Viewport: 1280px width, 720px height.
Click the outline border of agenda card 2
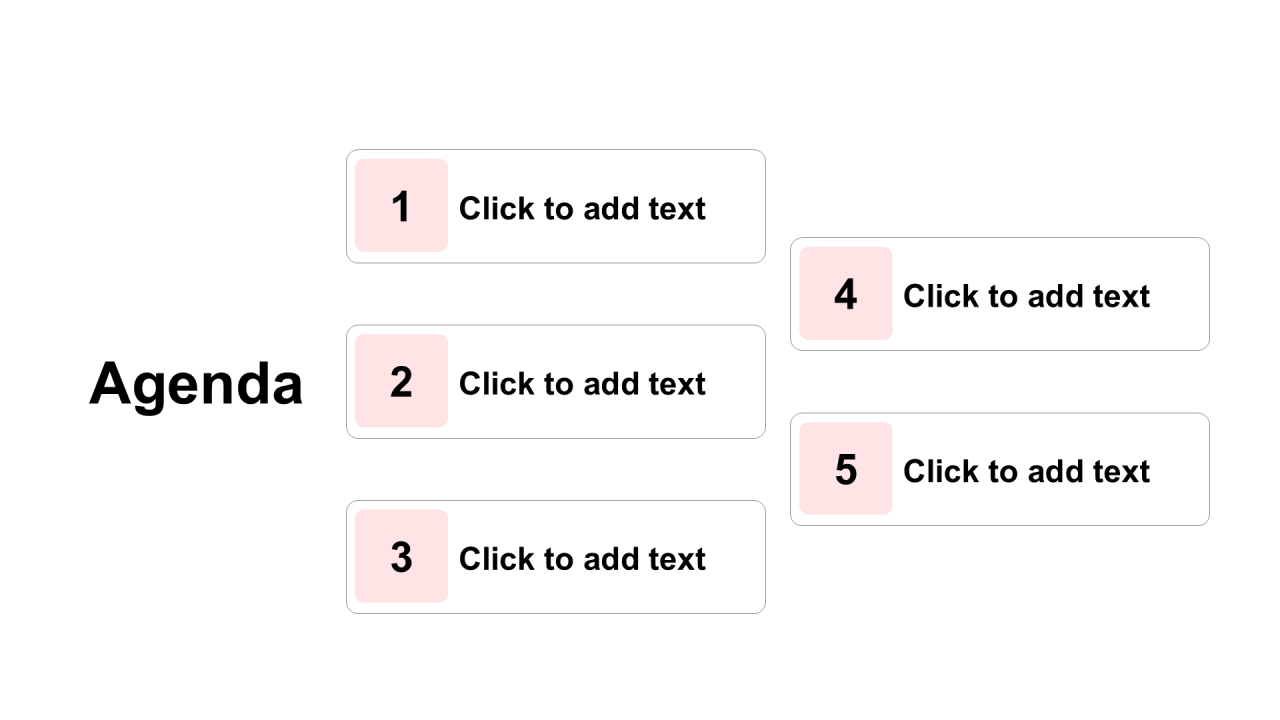tap(556, 325)
